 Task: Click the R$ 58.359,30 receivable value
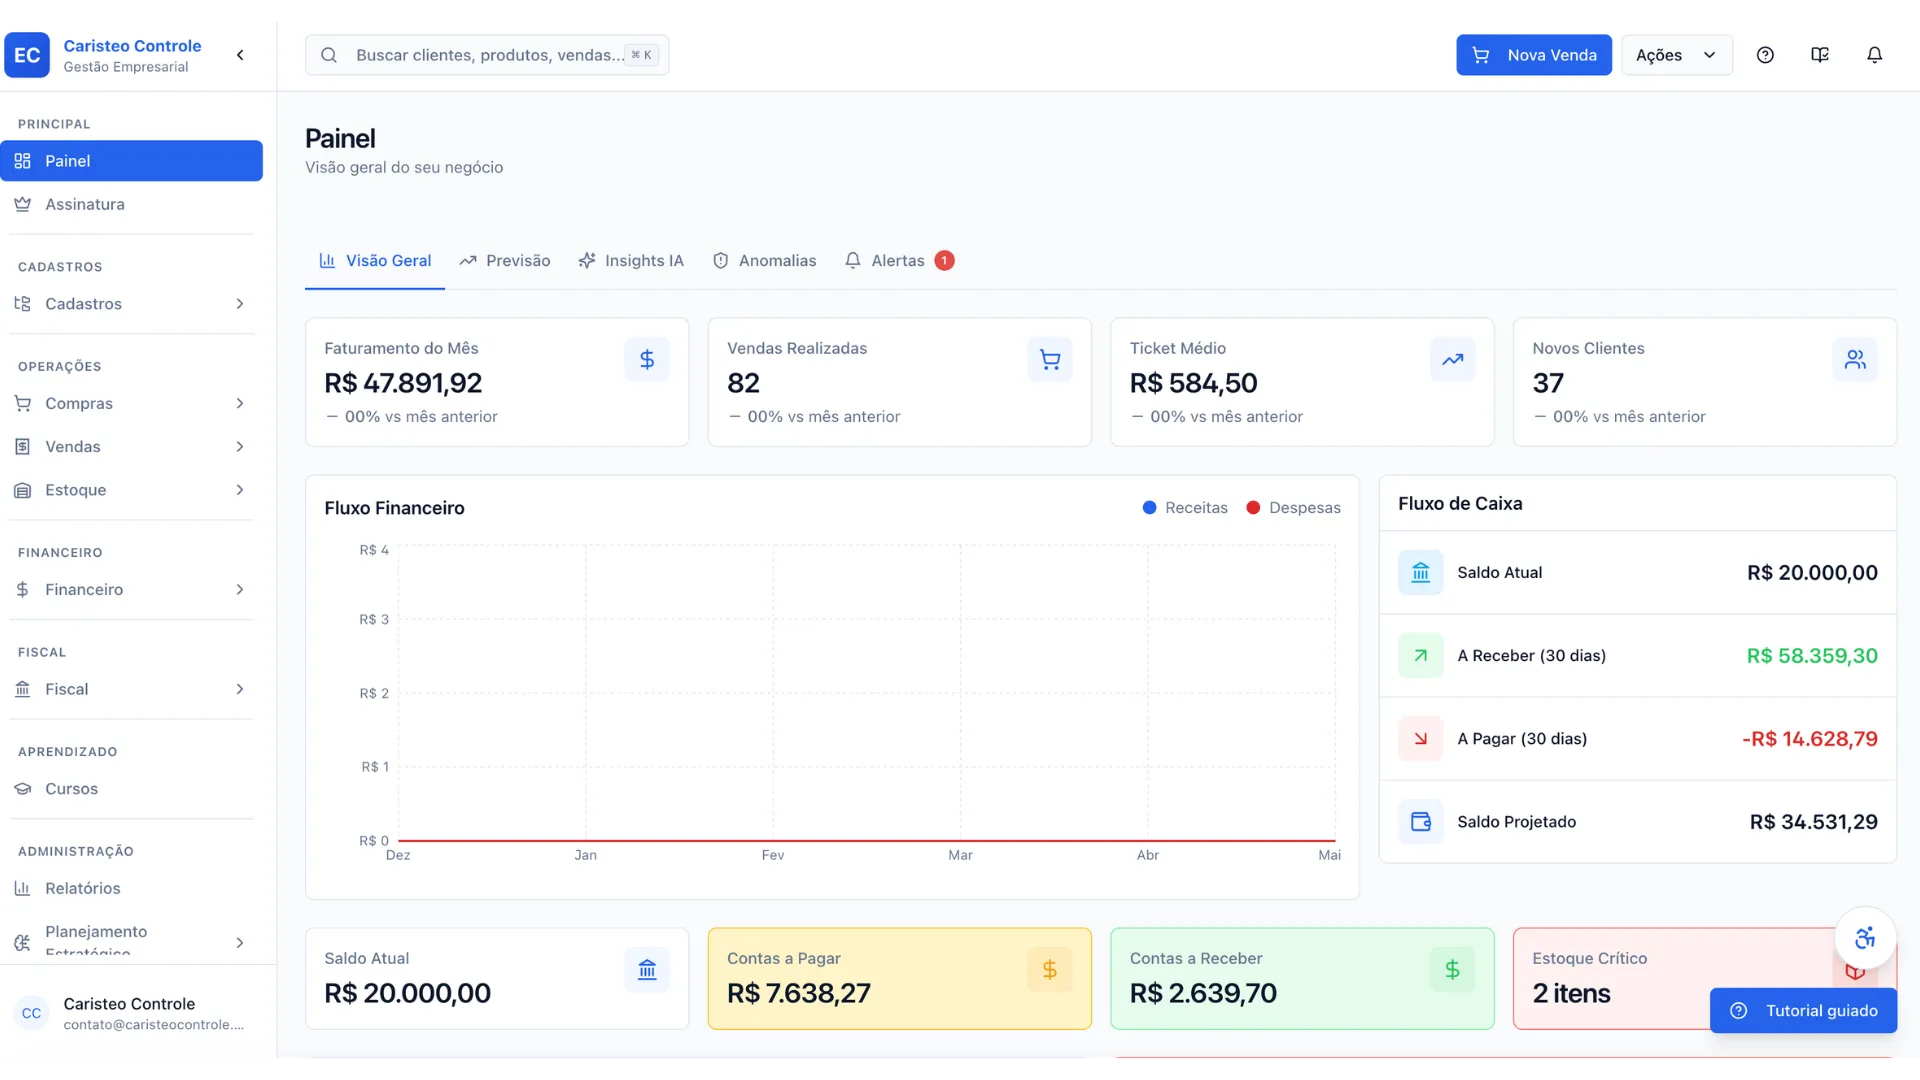click(x=1812, y=656)
